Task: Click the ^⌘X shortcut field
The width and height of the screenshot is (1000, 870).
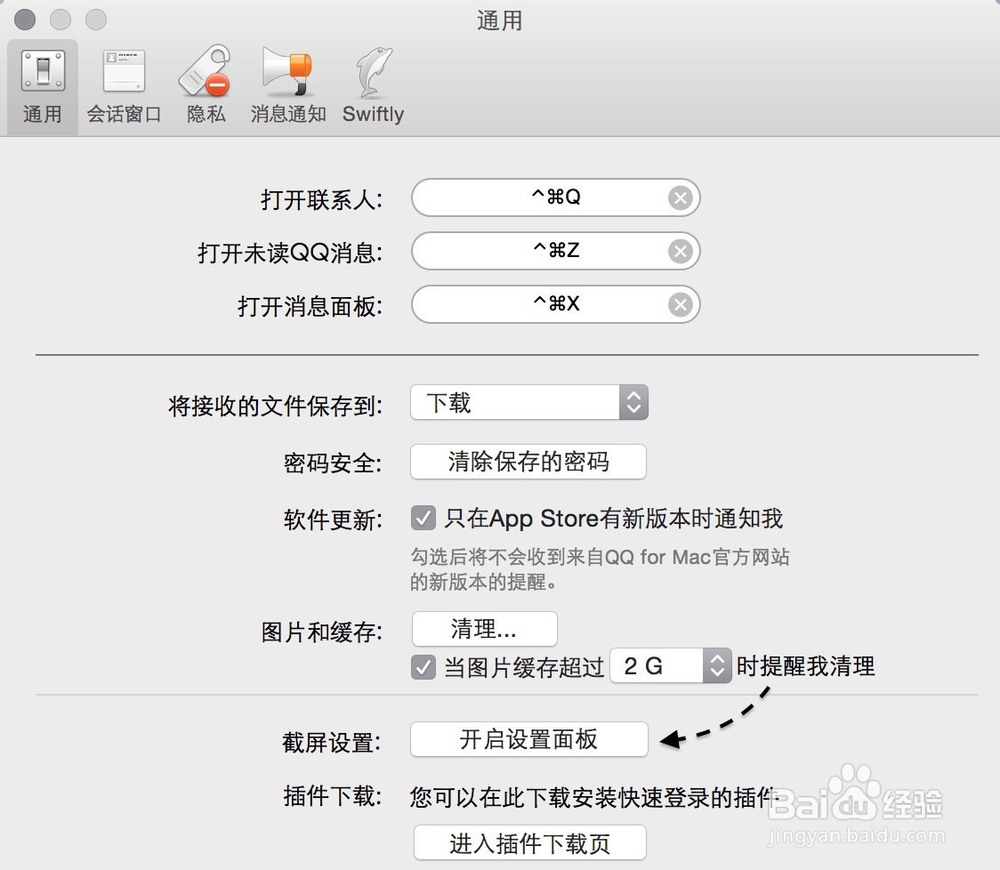Action: (x=555, y=304)
